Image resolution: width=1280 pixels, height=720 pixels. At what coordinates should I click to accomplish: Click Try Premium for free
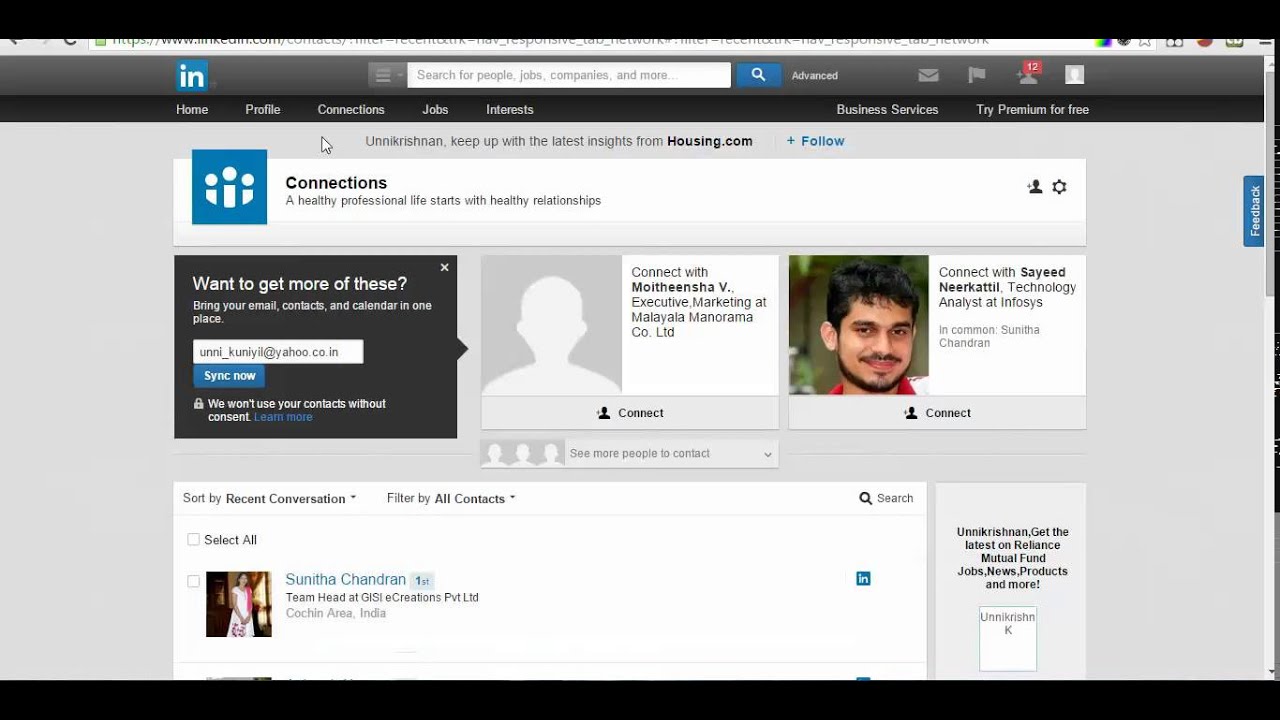[1032, 110]
